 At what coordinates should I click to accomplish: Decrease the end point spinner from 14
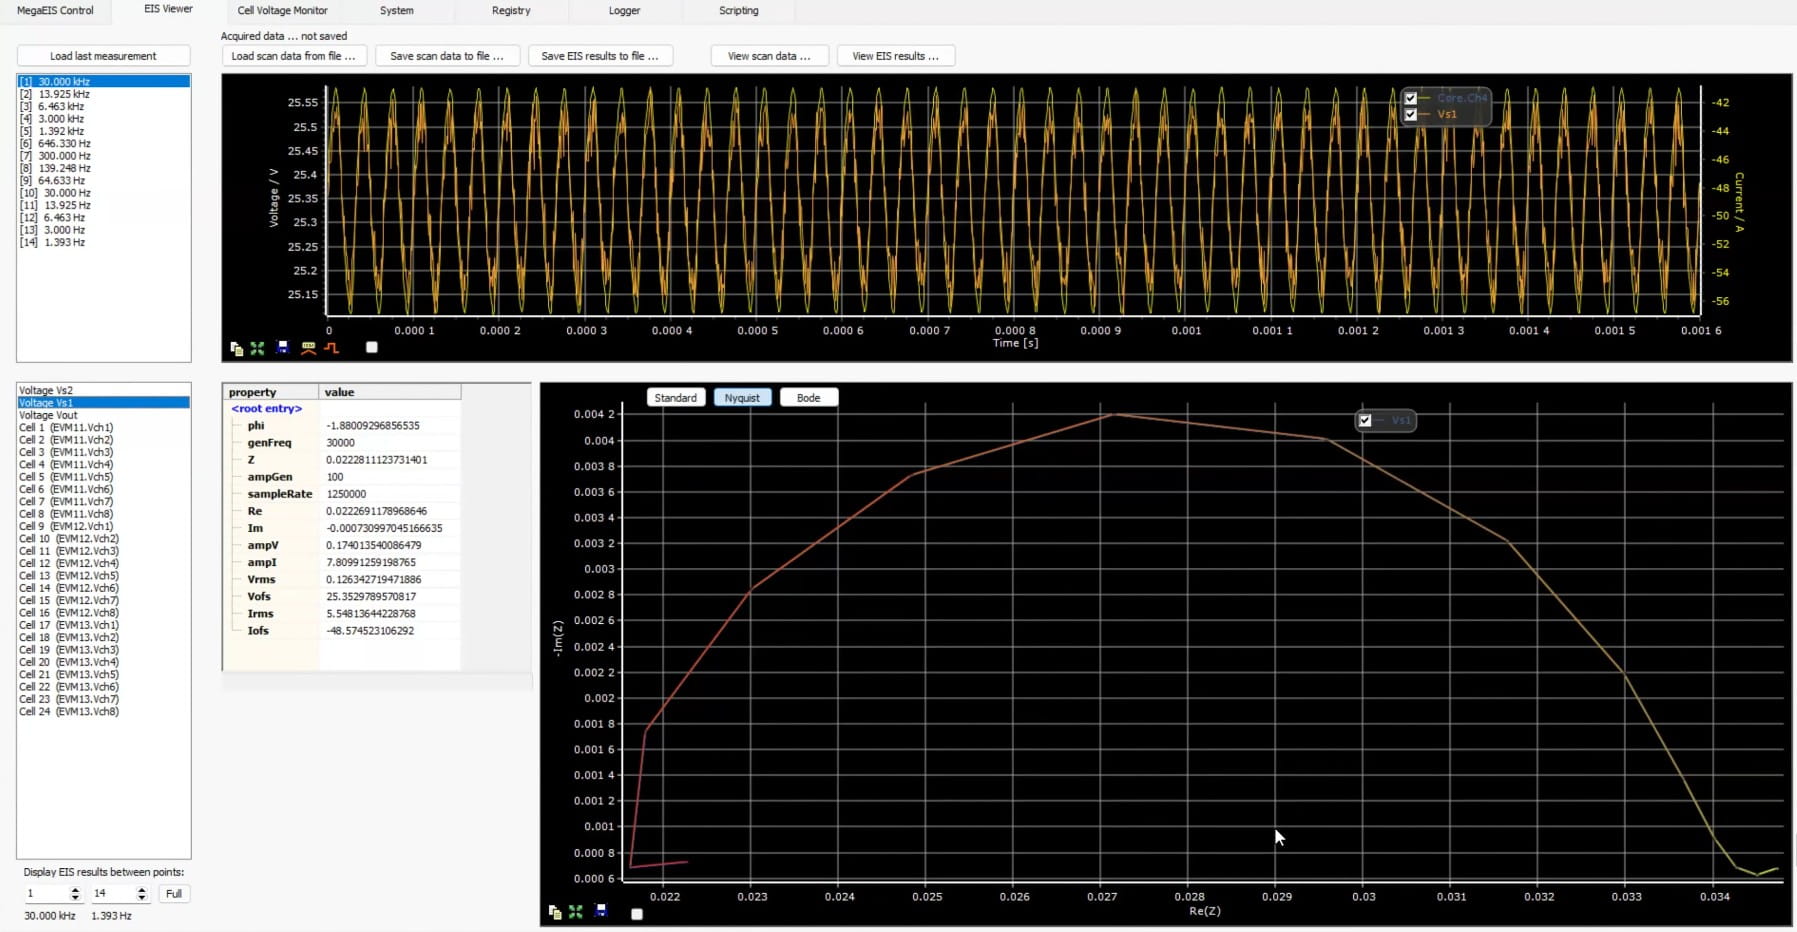point(140,897)
